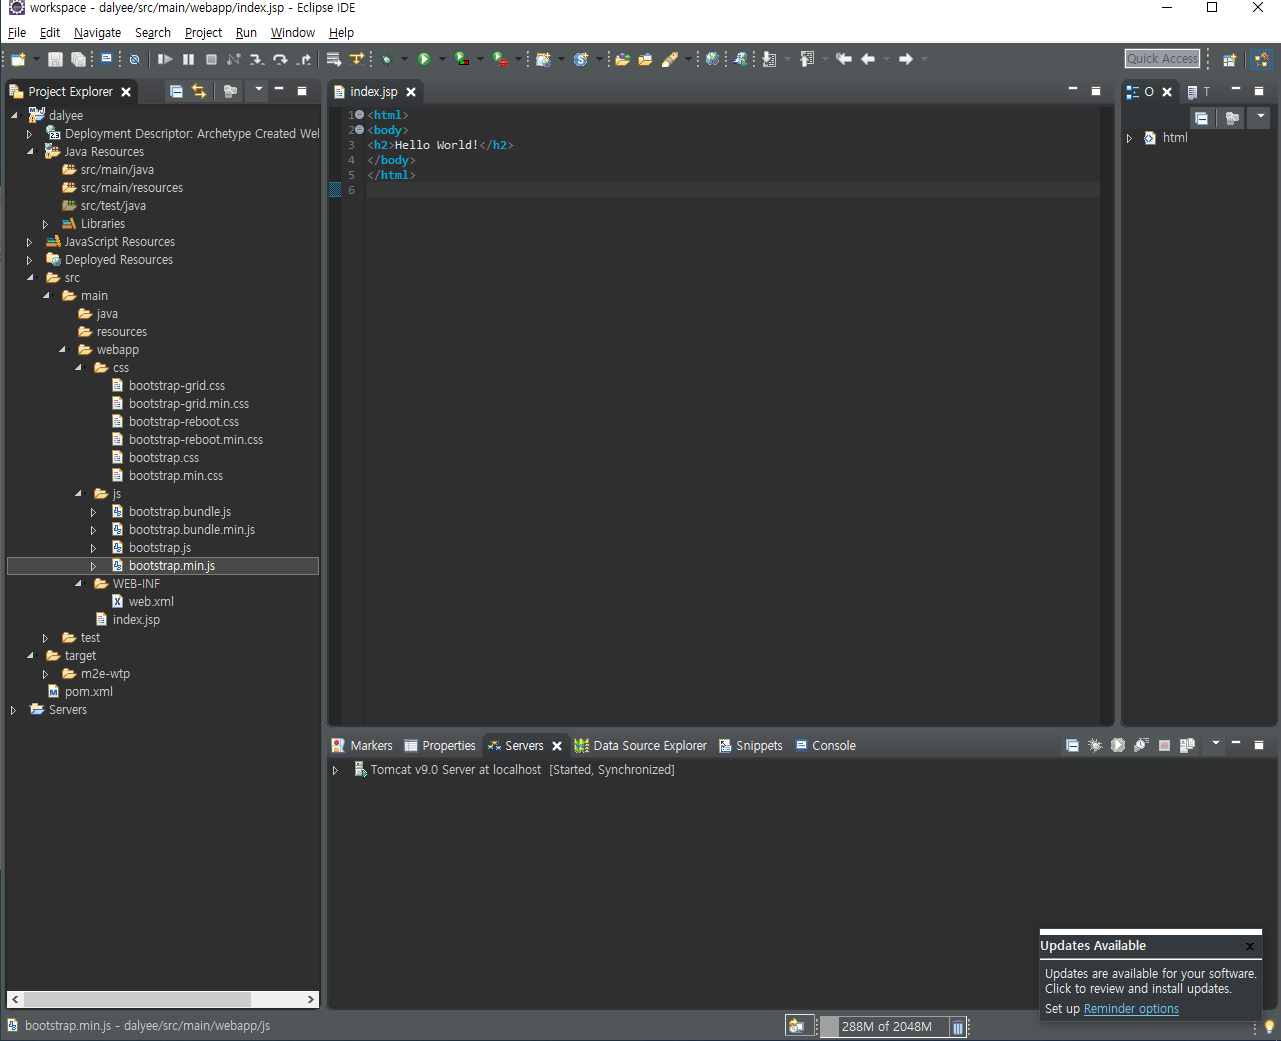Open the File menu
This screenshot has width=1281, height=1041.
[x=17, y=33]
